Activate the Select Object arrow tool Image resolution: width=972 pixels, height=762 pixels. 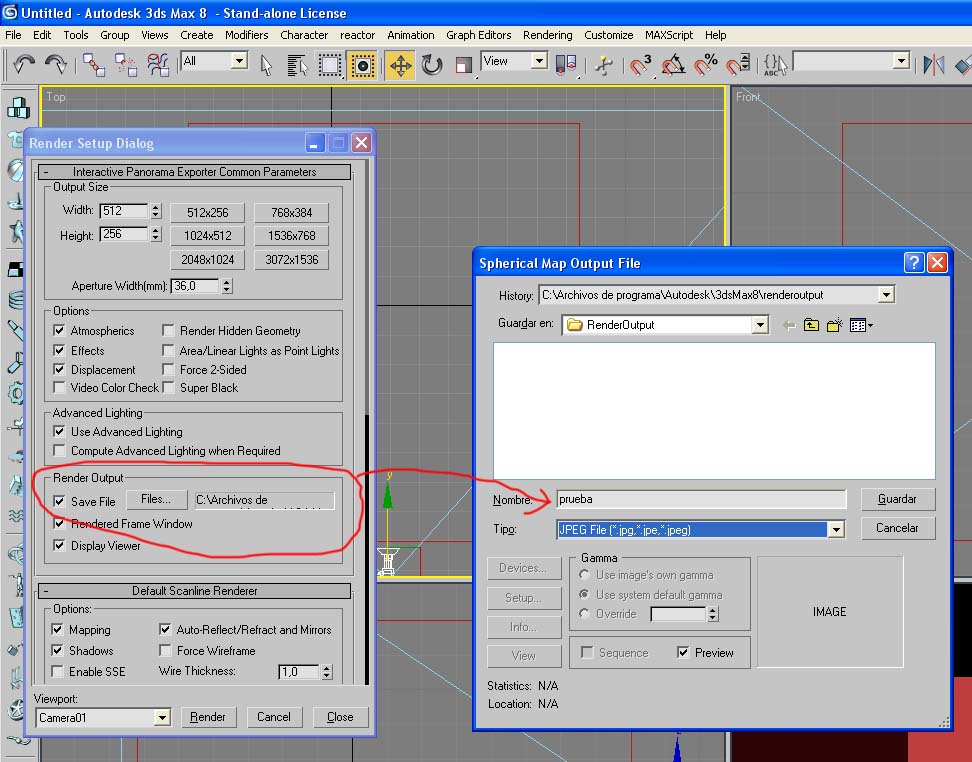[x=267, y=65]
